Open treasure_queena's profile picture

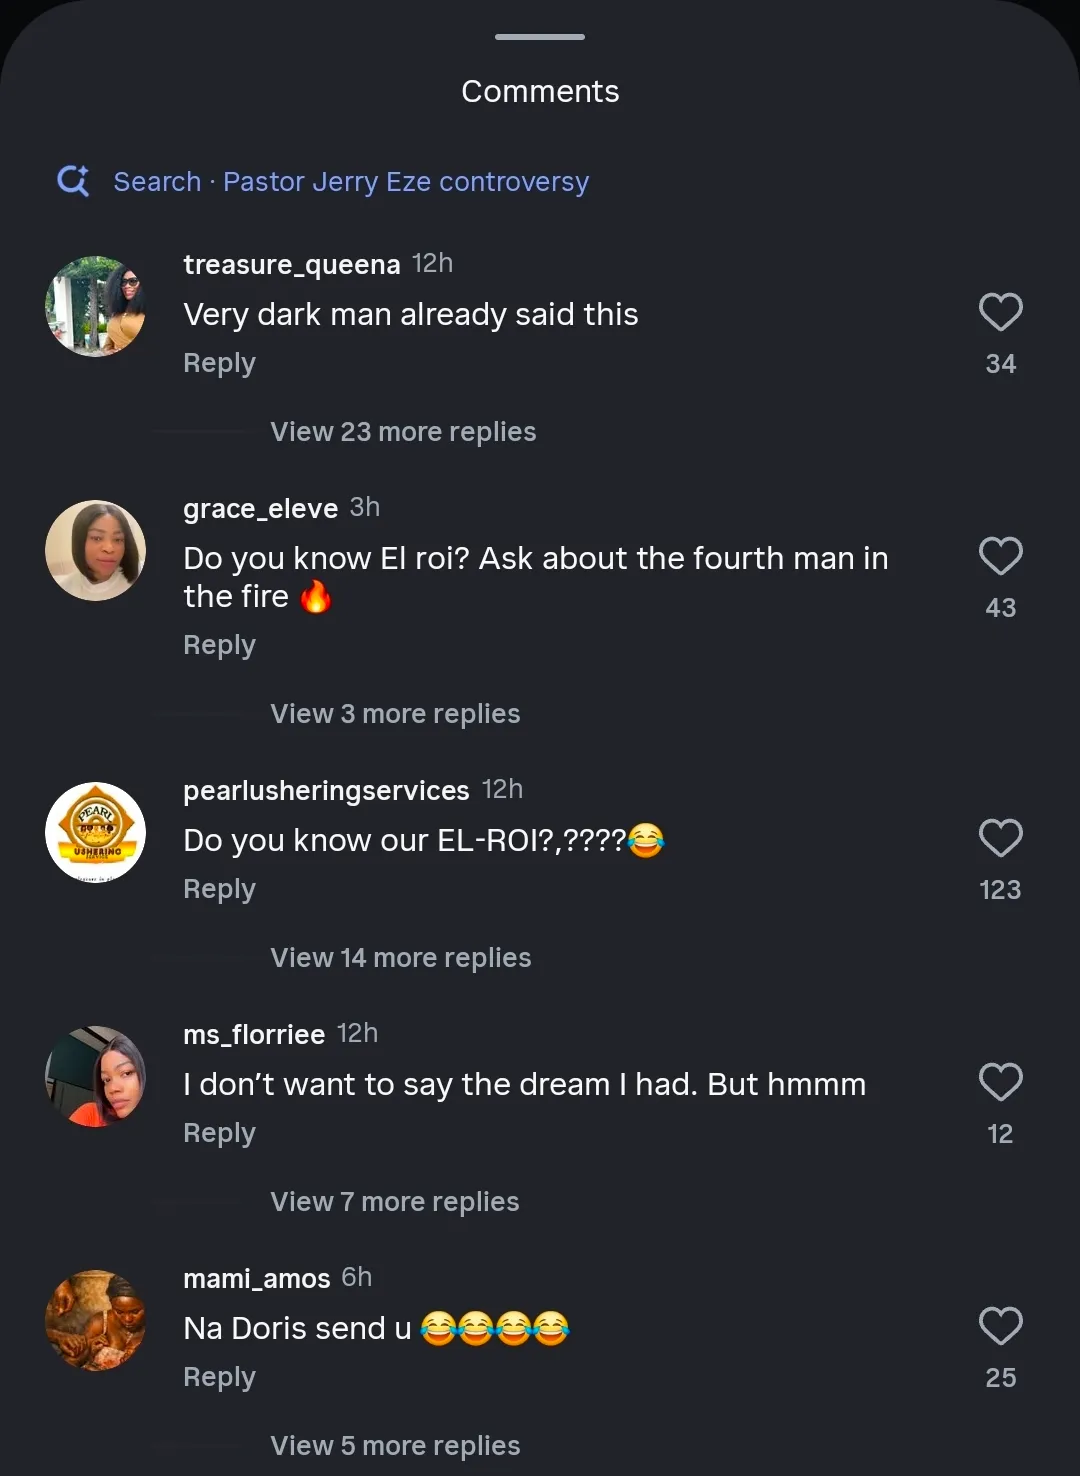[x=96, y=306]
